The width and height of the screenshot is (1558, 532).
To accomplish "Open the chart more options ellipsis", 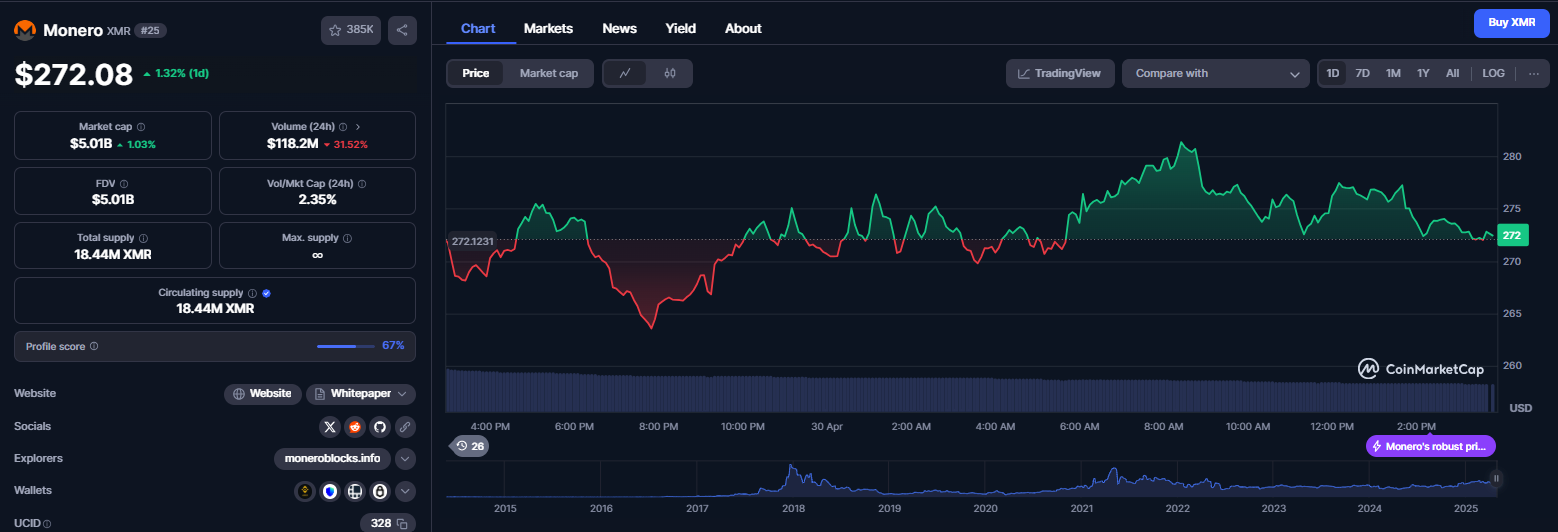I will [1533, 73].
